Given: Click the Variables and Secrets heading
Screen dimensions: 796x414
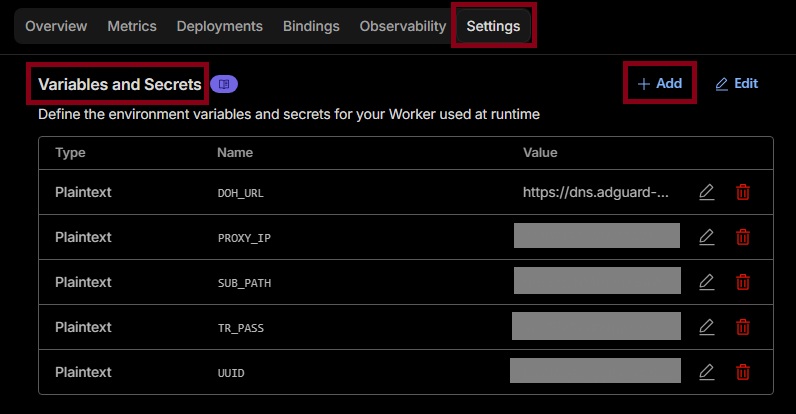Looking at the screenshot, I should [120, 84].
